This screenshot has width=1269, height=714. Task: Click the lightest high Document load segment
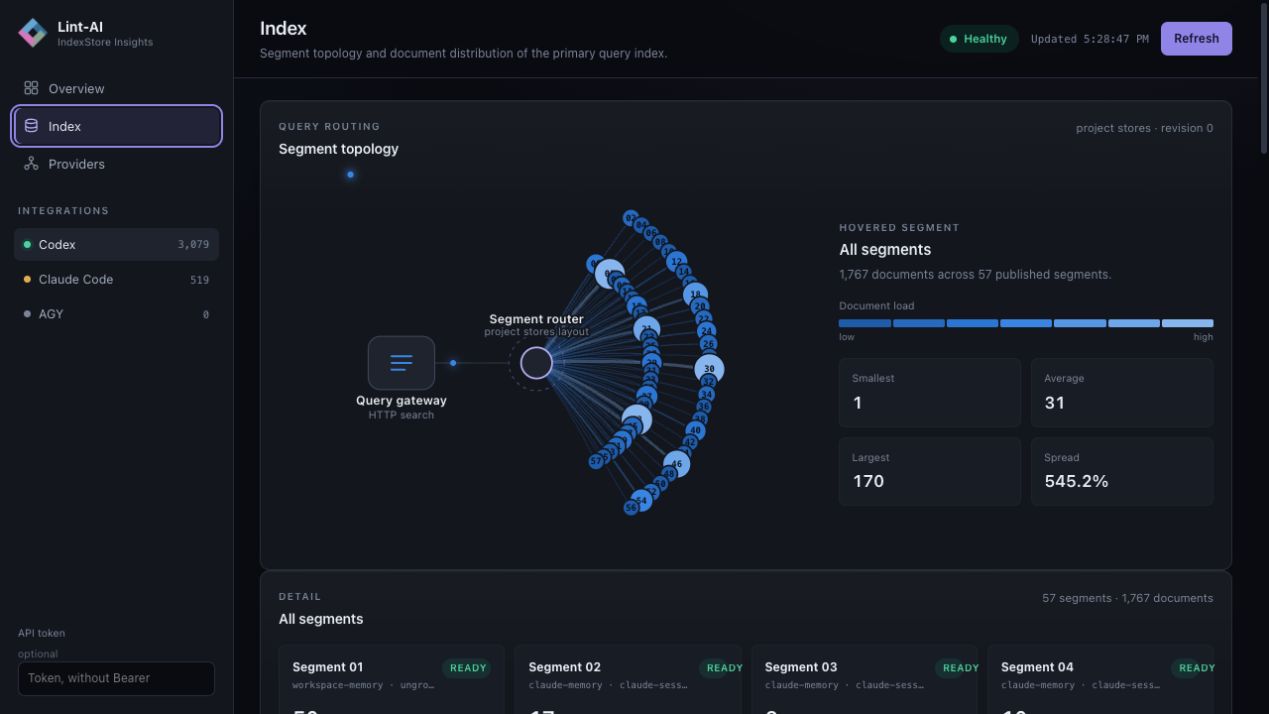(x=1187, y=323)
